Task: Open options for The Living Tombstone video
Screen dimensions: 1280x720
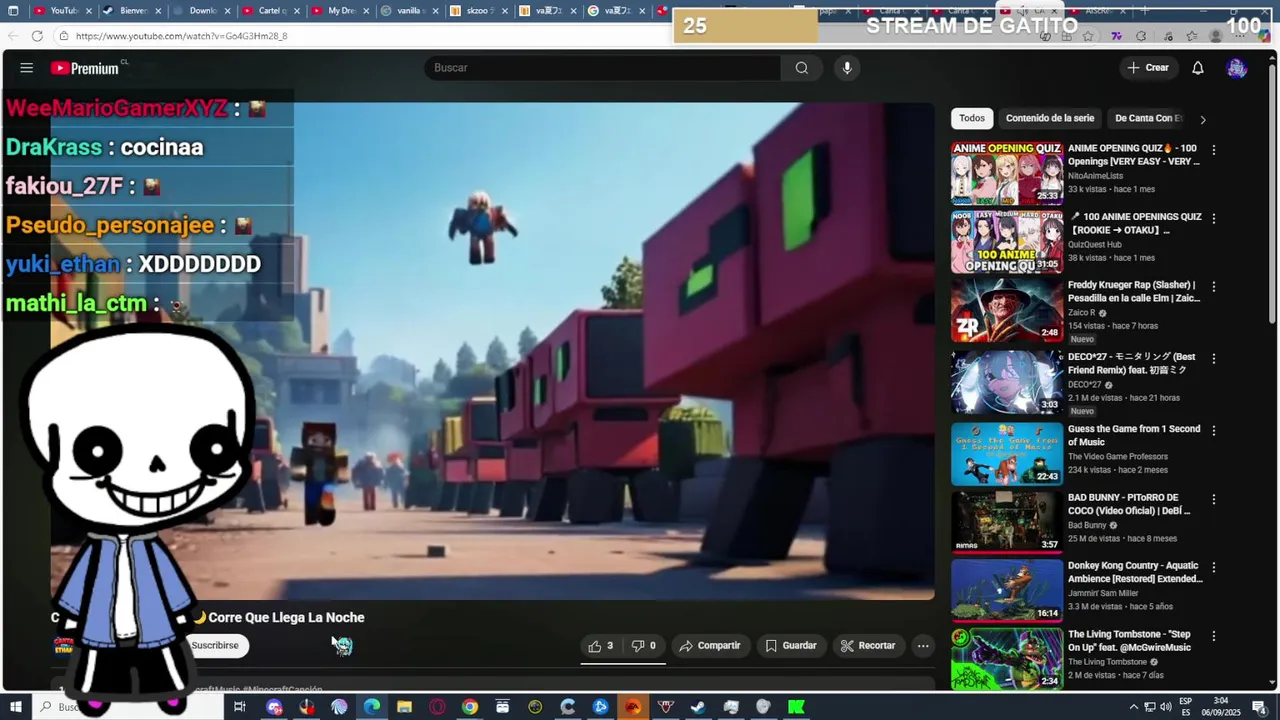Action: pyautogui.click(x=1214, y=636)
